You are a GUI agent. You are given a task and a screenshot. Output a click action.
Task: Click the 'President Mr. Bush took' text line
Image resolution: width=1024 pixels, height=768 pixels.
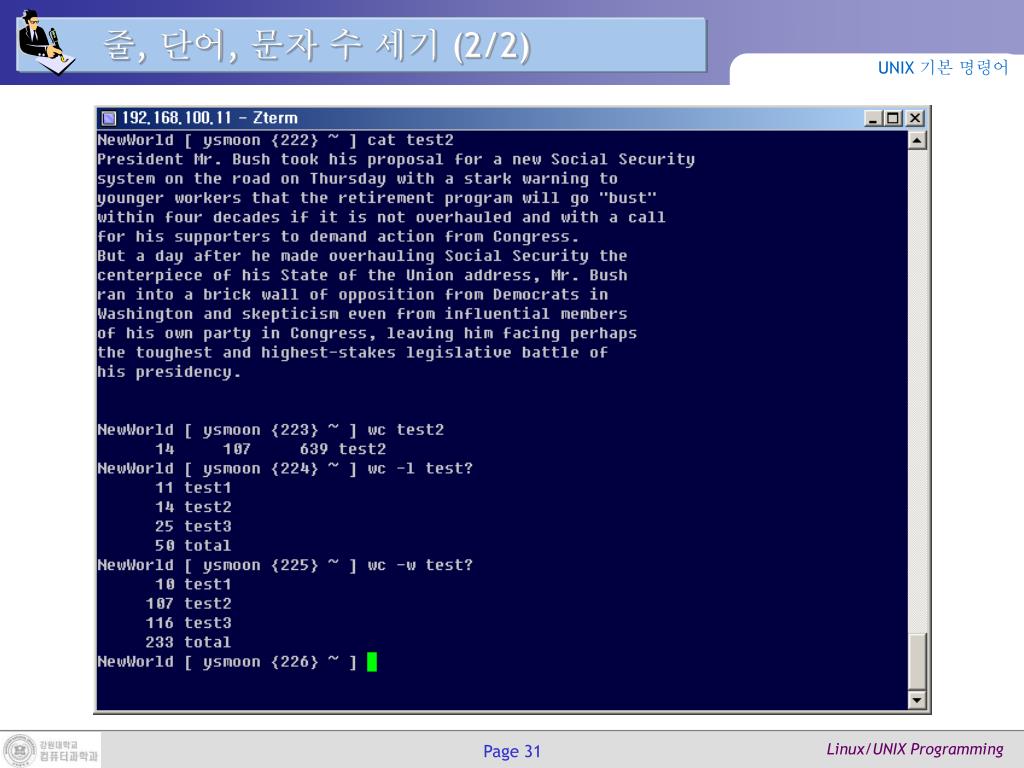point(396,159)
